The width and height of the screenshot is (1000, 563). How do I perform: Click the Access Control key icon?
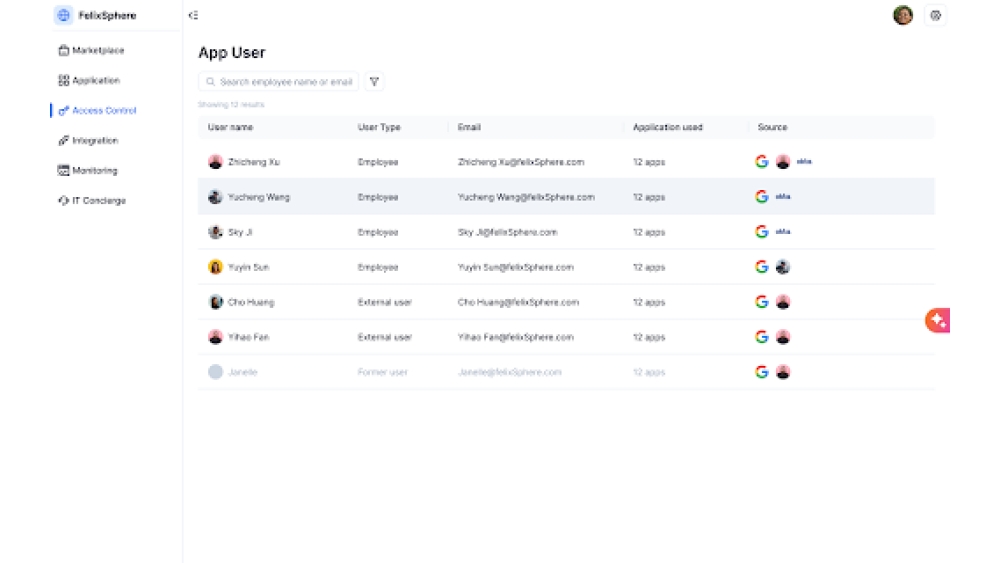(63, 110)
